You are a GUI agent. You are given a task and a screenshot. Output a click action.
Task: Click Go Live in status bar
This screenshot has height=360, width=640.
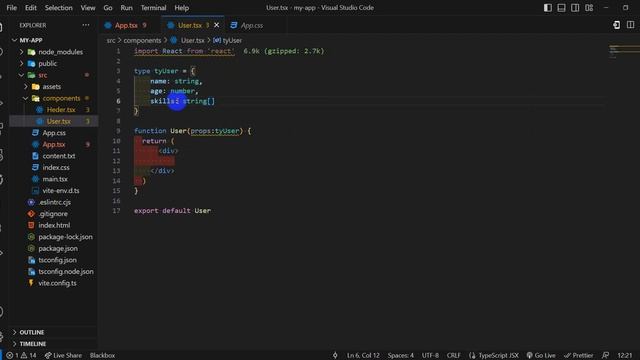(x=541, y=356)
